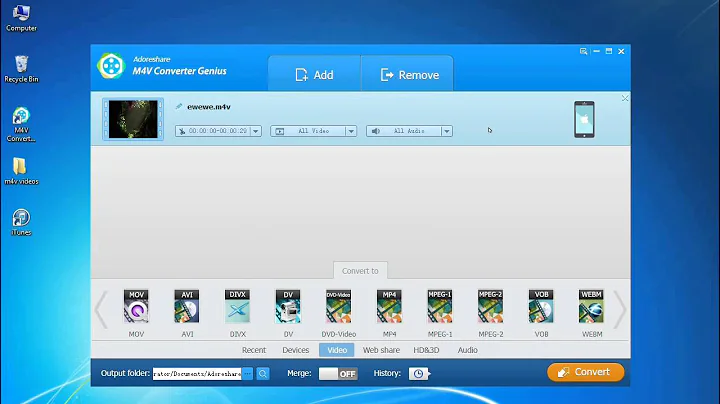
Task: Open the HD&3D tab
Action: [x=426, y=350]
